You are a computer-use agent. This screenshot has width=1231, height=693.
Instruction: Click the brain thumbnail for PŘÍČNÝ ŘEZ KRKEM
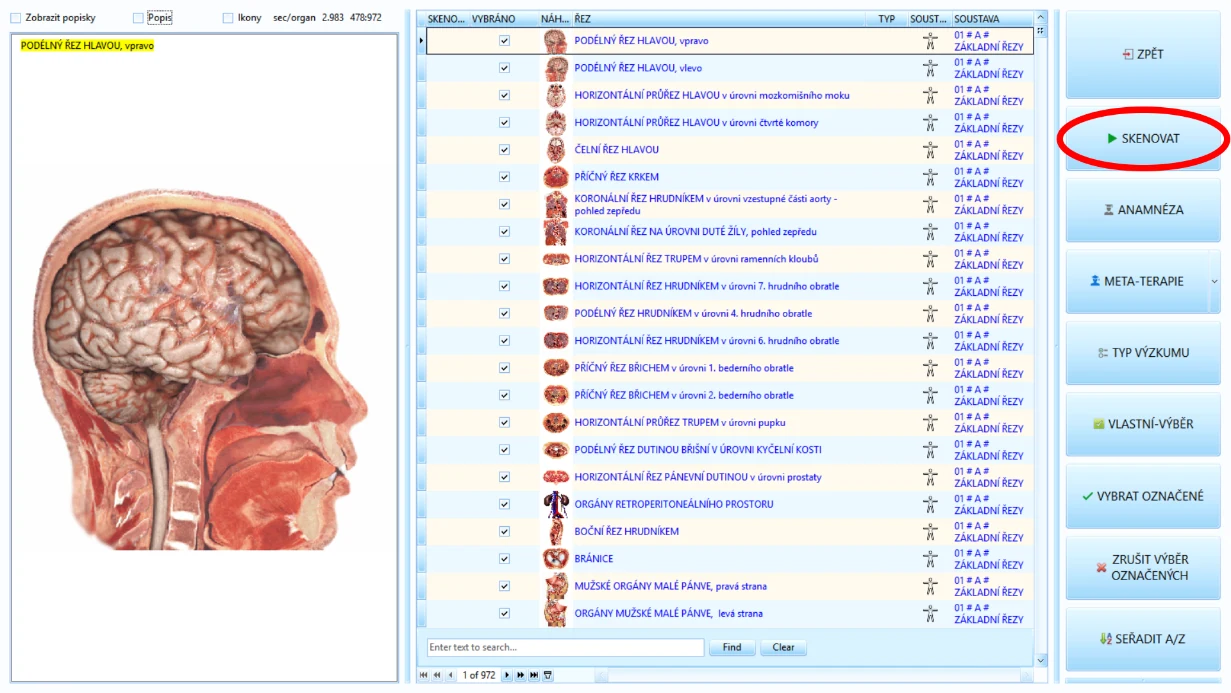[555, 177]
